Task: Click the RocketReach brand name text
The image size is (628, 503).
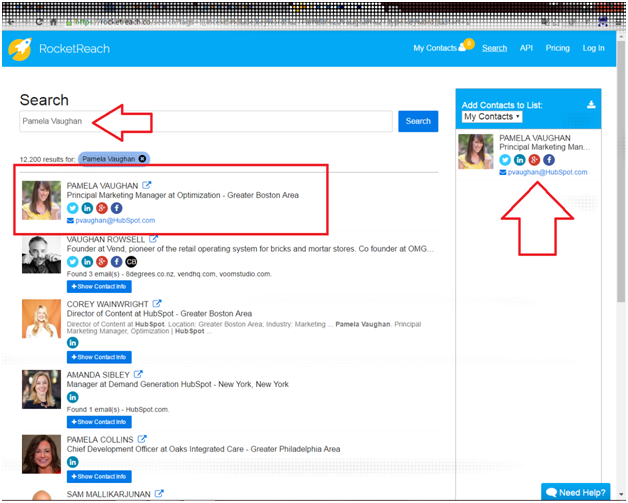Action: [x=74, y=49]
